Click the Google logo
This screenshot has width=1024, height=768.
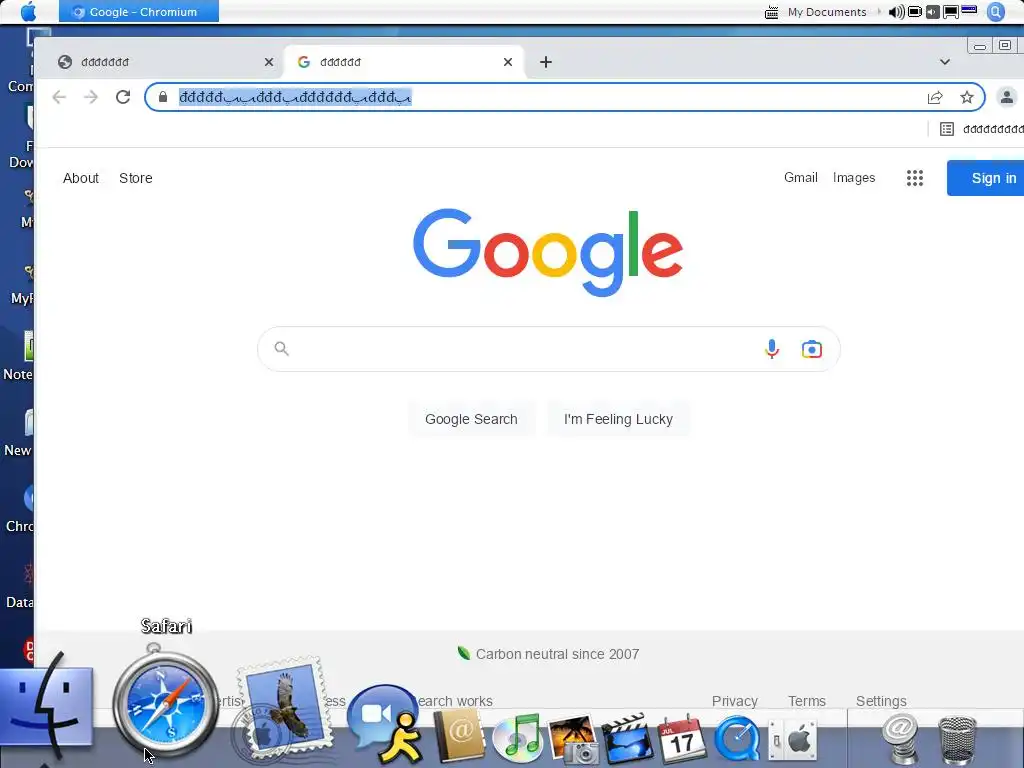pyautogui.click(x=548, y=252)
